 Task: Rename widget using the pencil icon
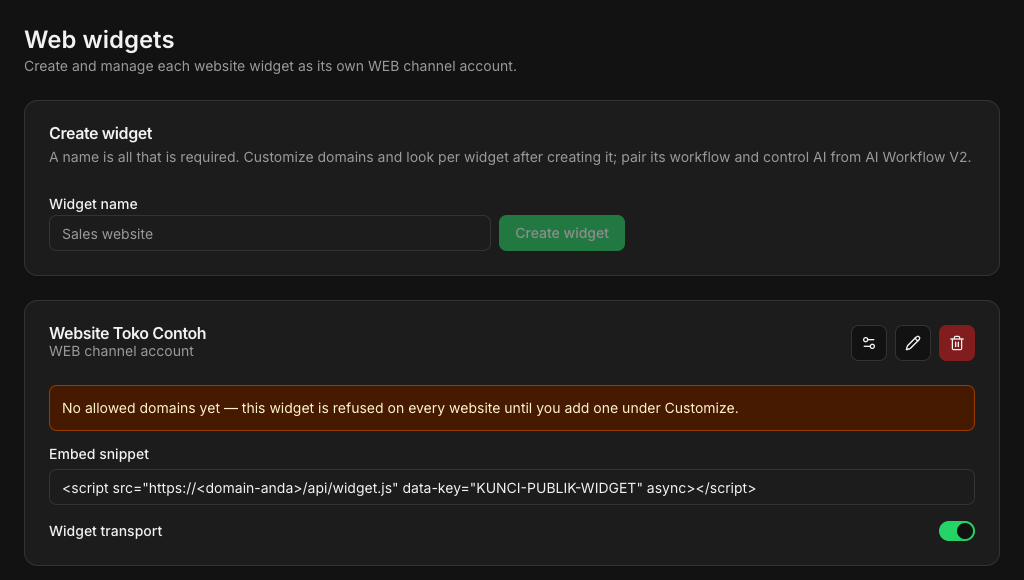click(912, 343)
